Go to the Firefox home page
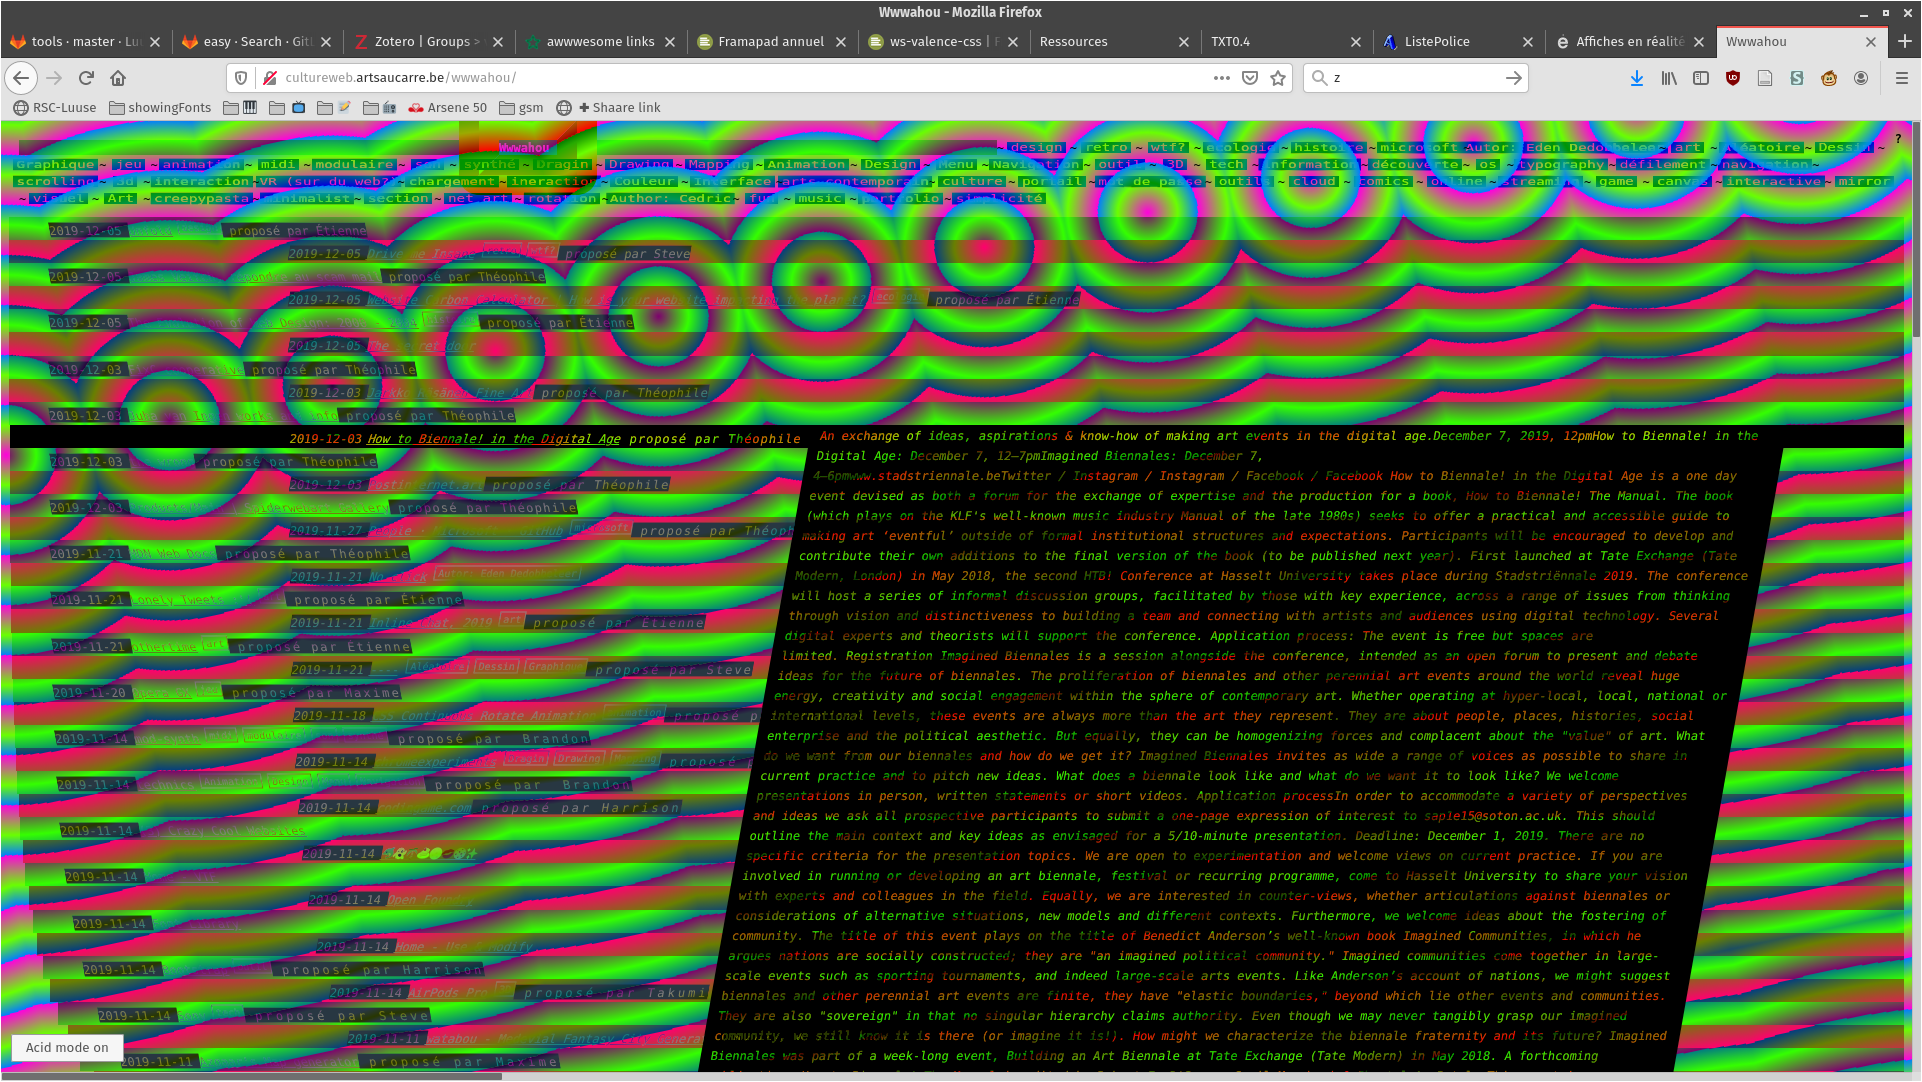Image resolution: width=1922 pixels, height=1082 pixels. pyautogui.click(x=118, y=78)
